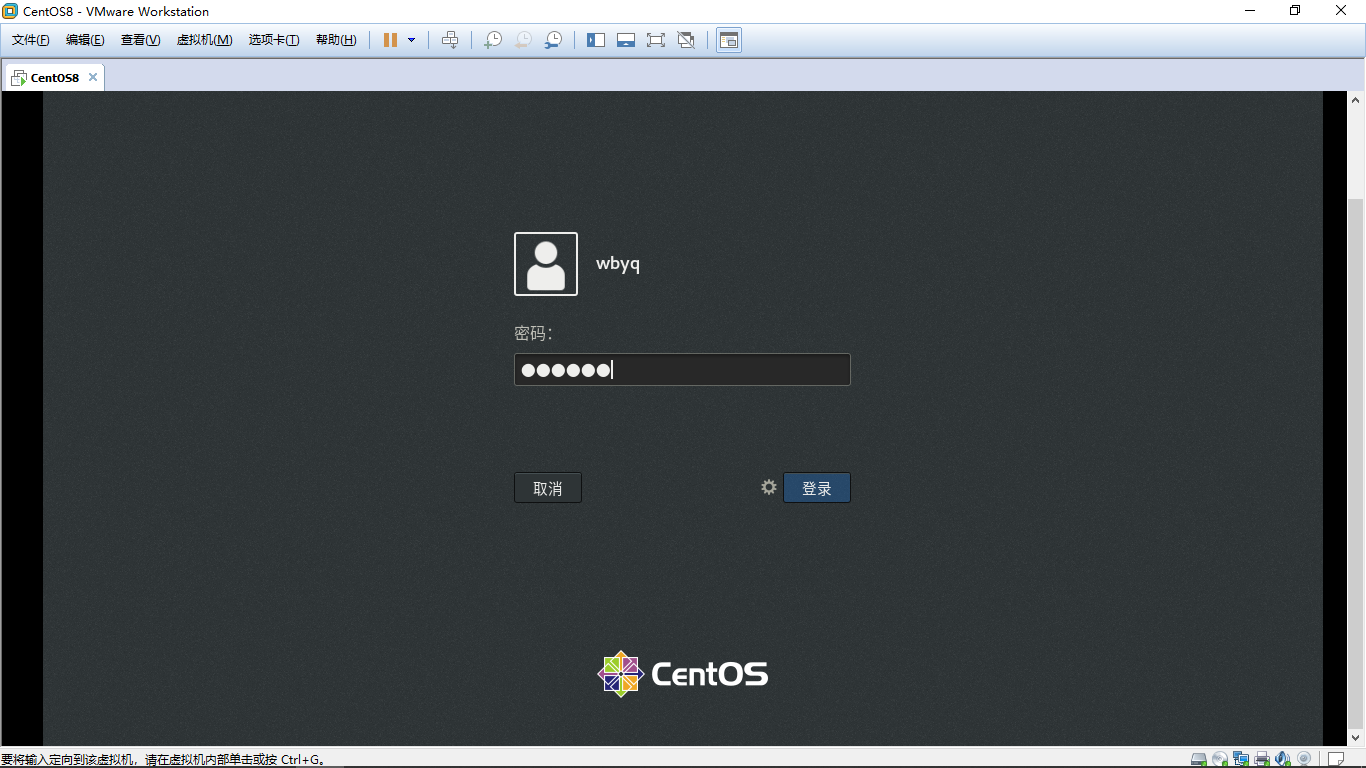
Task: Close the VMware Workstation window
Action: pos(1342,11)
